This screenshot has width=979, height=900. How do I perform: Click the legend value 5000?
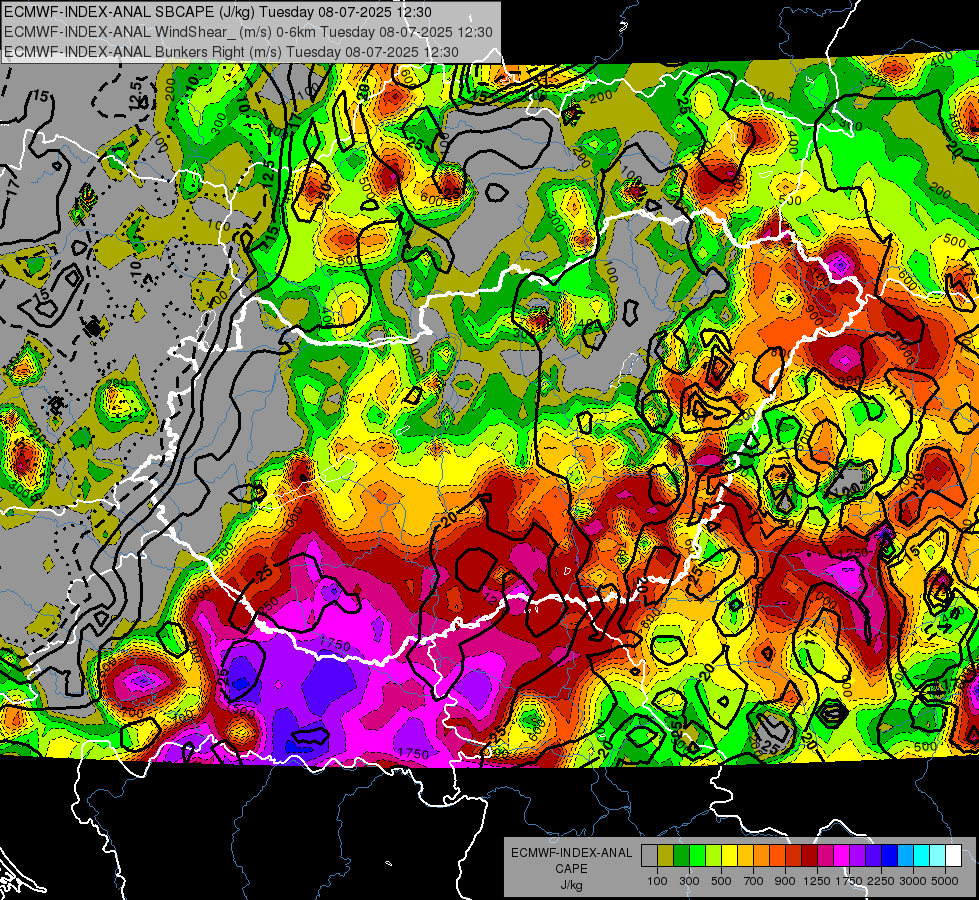pos(945,881)
